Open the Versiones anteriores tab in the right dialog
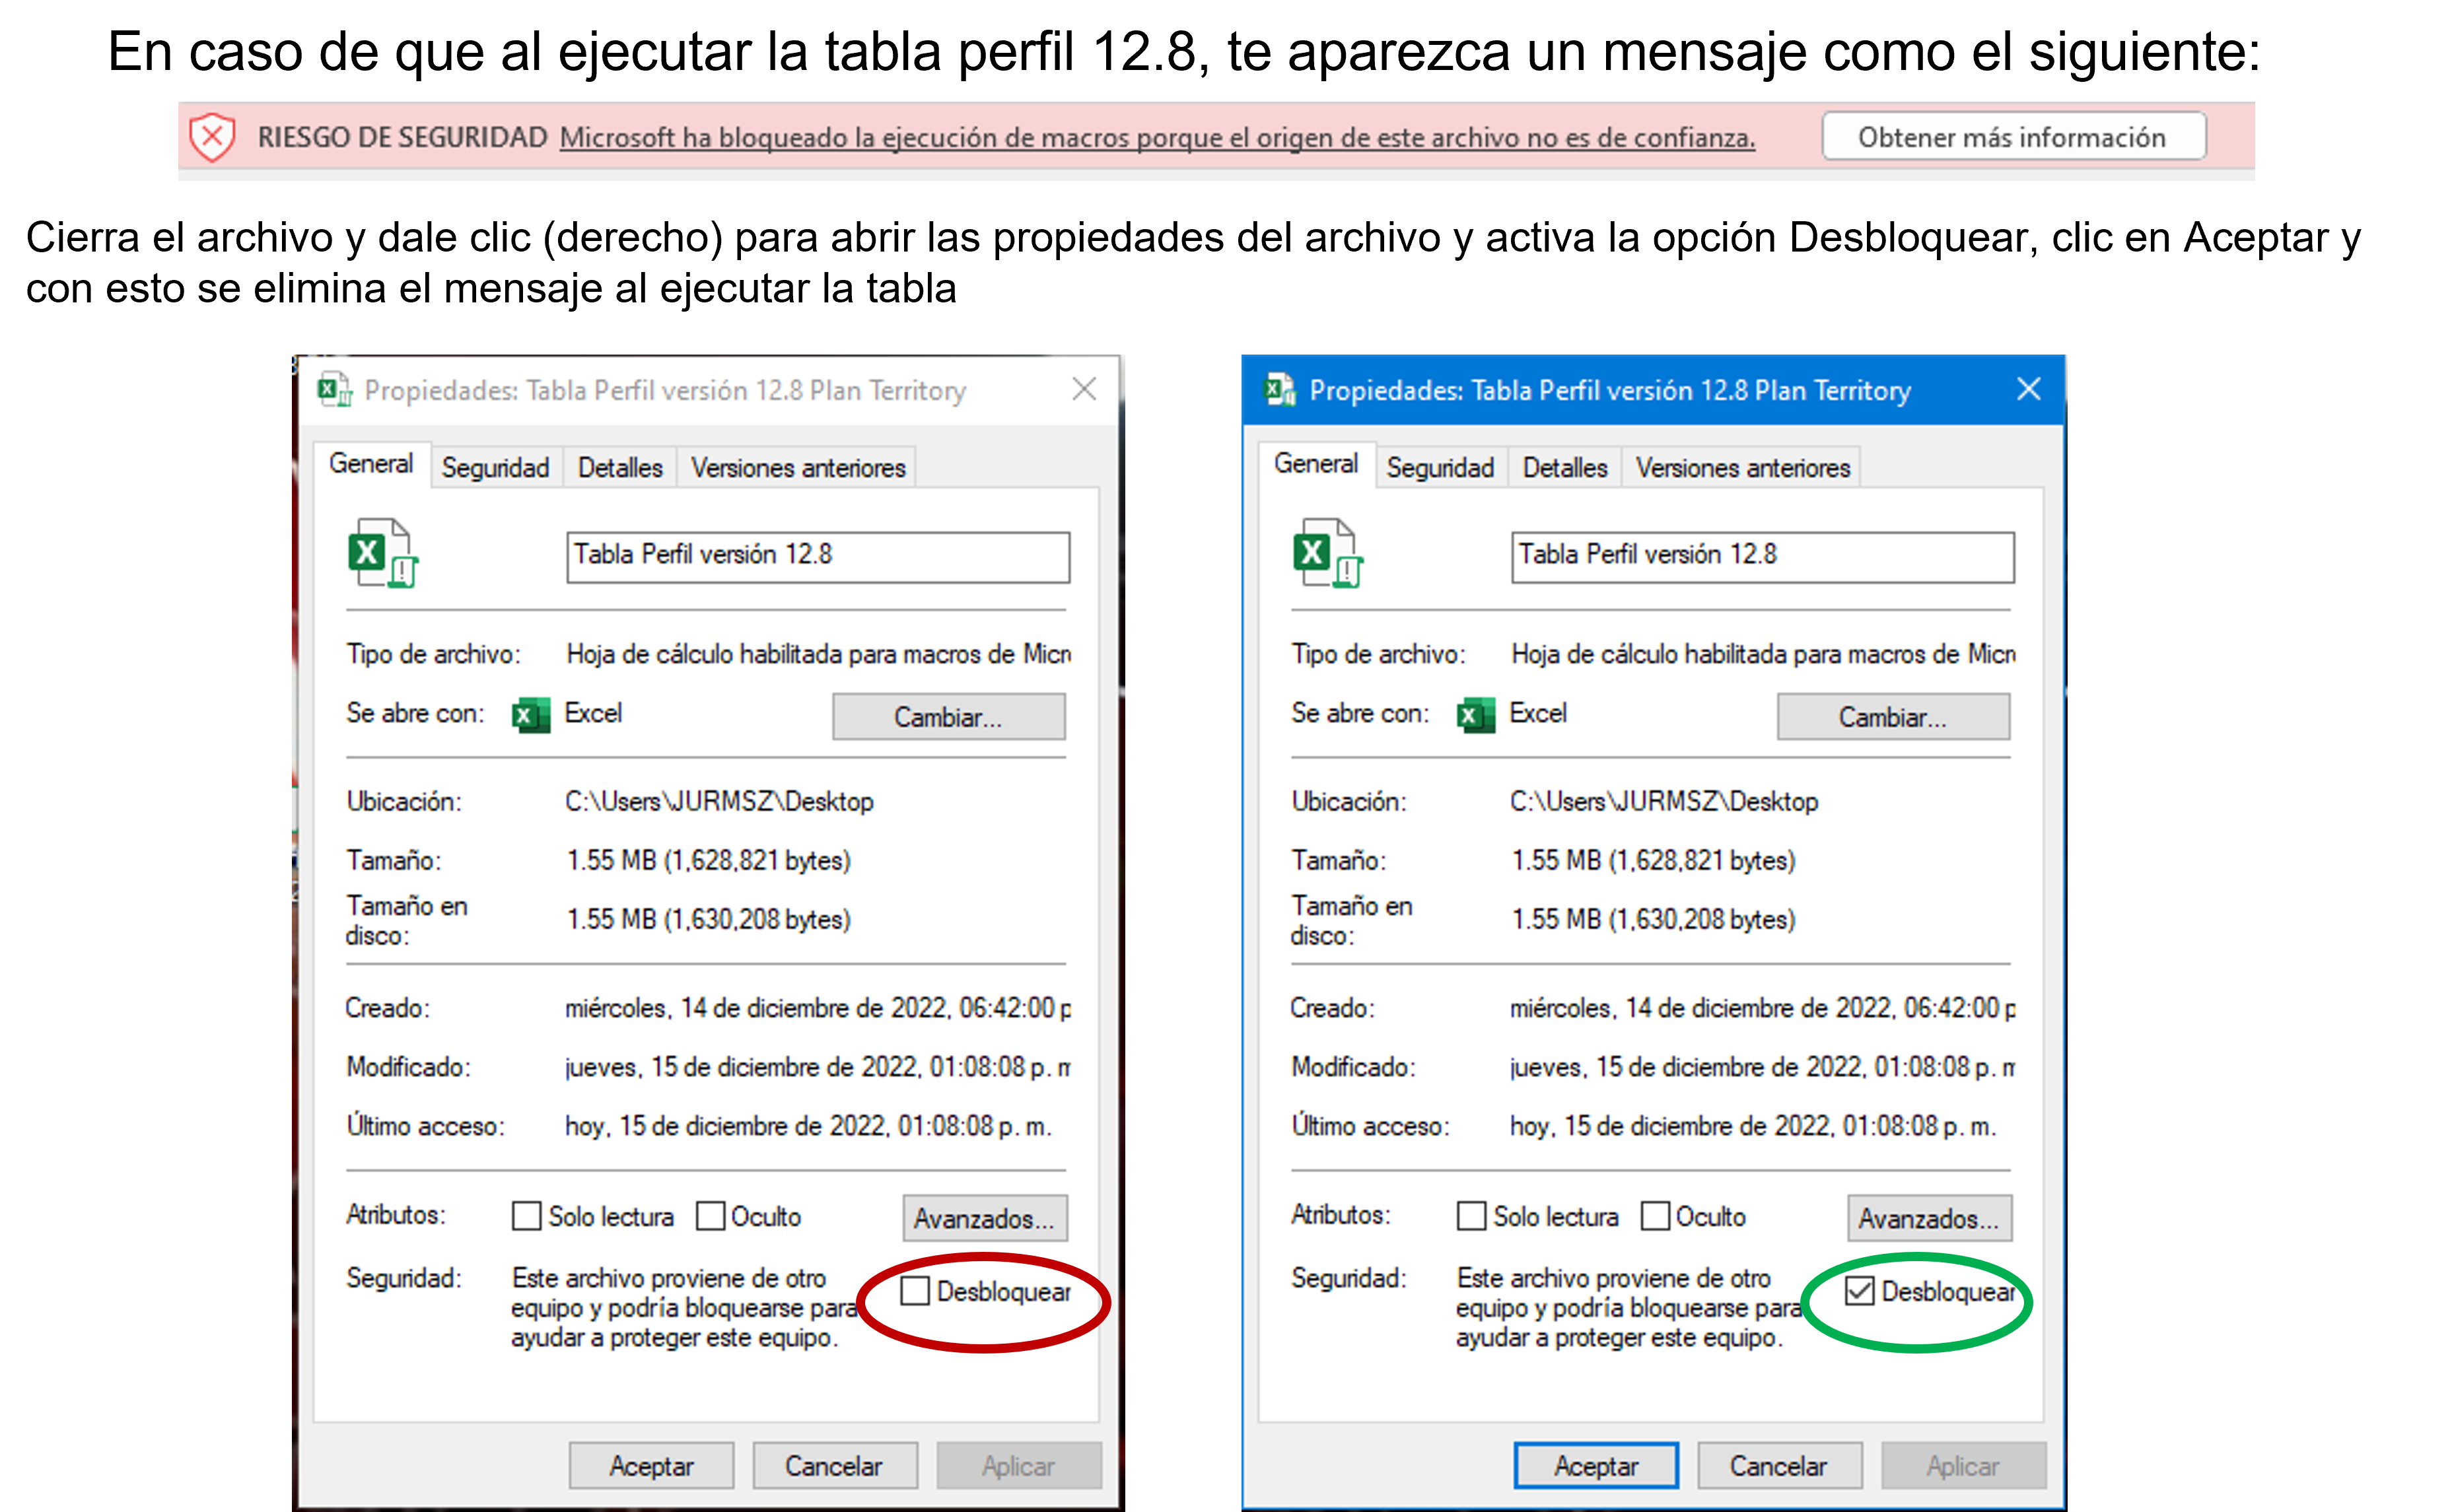 [1742, 467]
